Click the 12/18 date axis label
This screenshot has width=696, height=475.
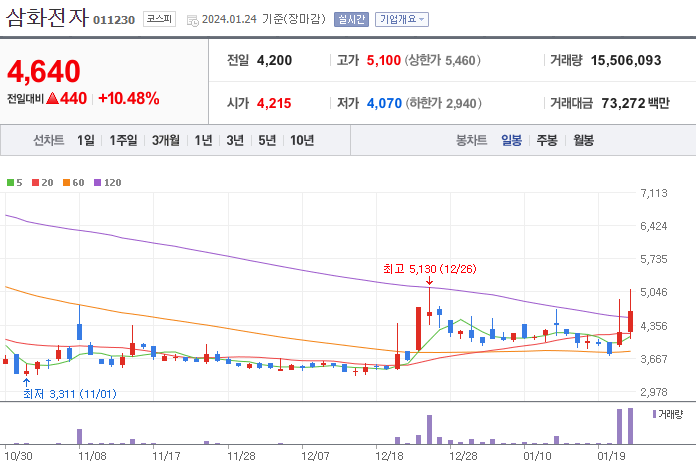click(389, 456)
